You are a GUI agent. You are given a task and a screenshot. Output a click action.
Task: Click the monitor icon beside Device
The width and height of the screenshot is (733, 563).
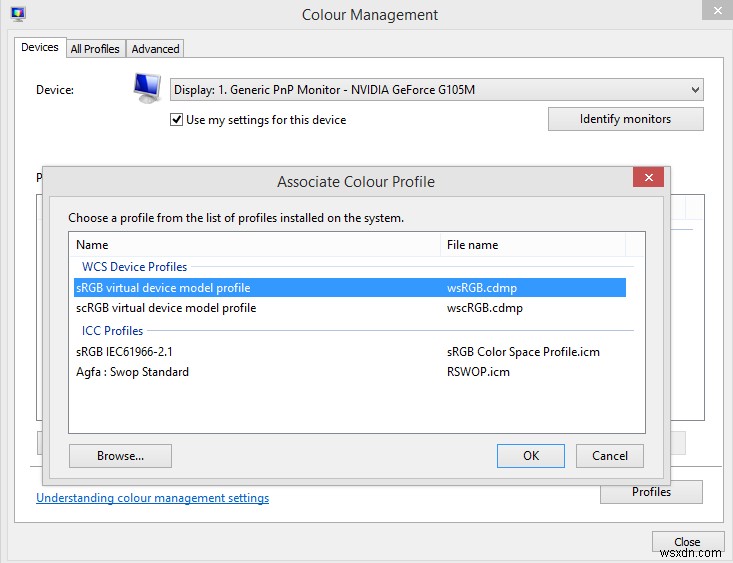[147, 88]
